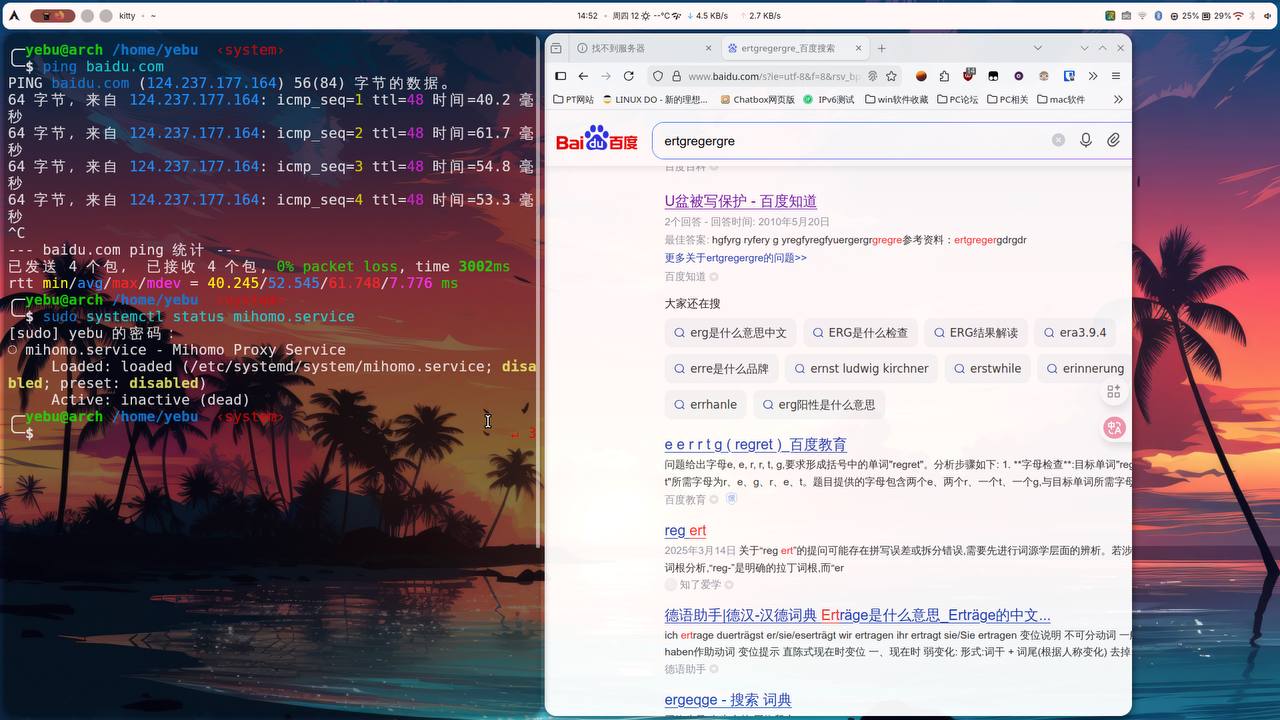Open the PT网站 bookmarks folder

573,100
